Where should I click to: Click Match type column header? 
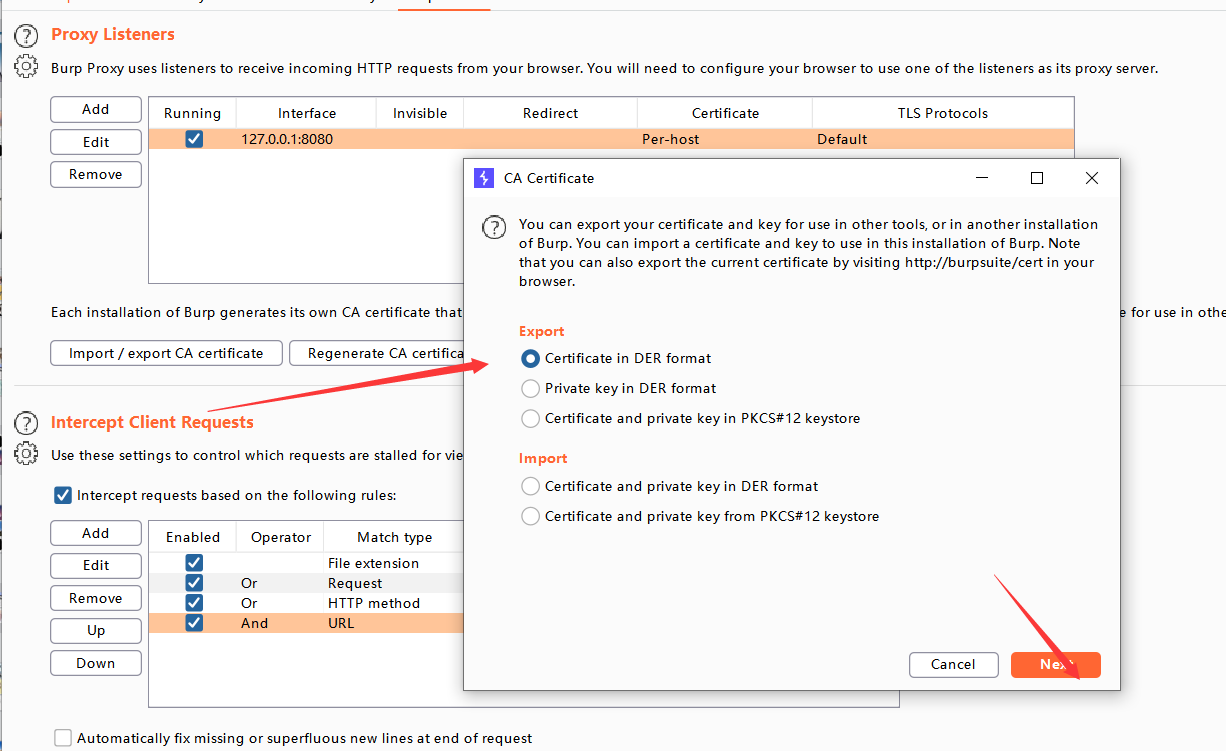(x=395, y=537)
